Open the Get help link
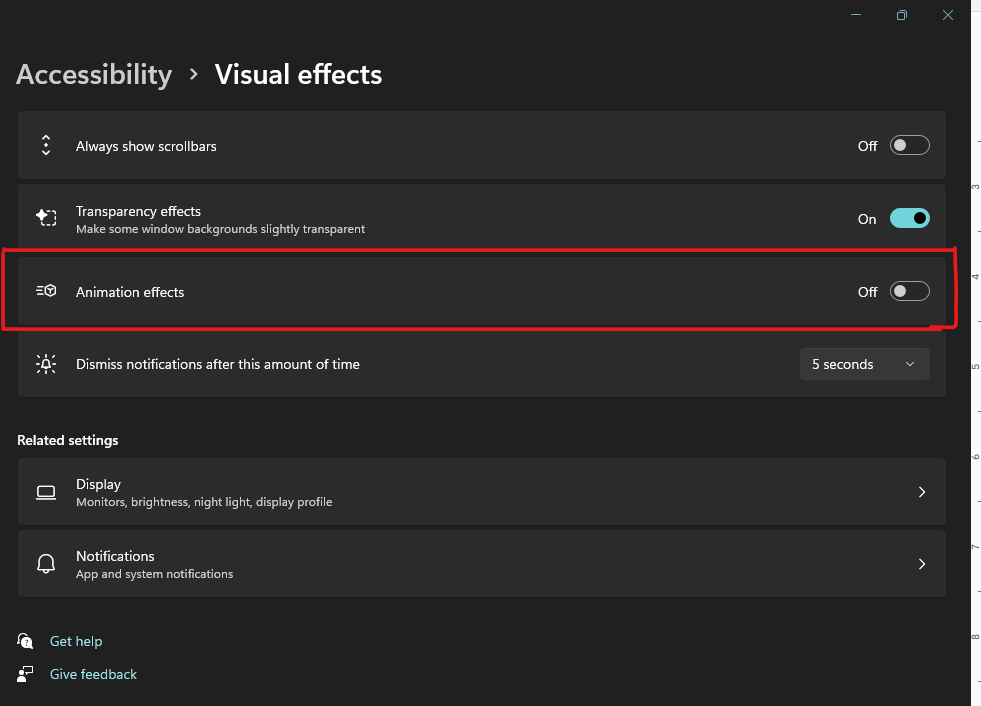This screenshot has height=706, width=981. point(76,641)
